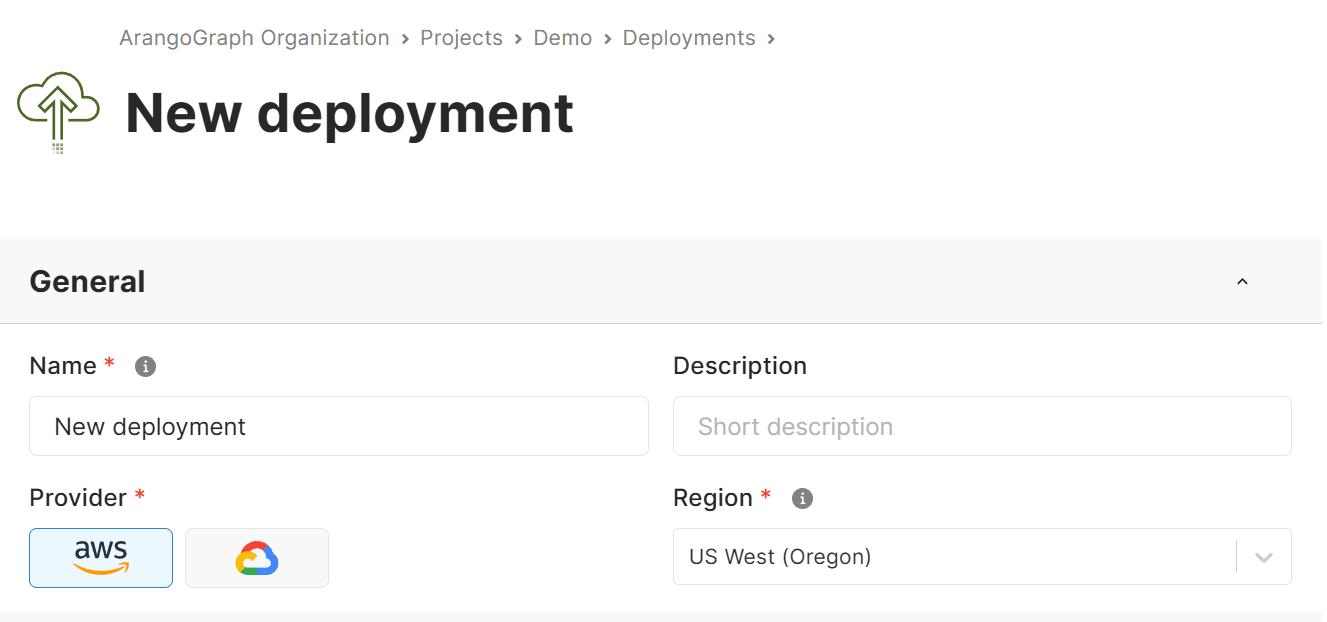Select AWS as the provider
The height and width of the screenshot is (622, 1327).
point(101,558)
